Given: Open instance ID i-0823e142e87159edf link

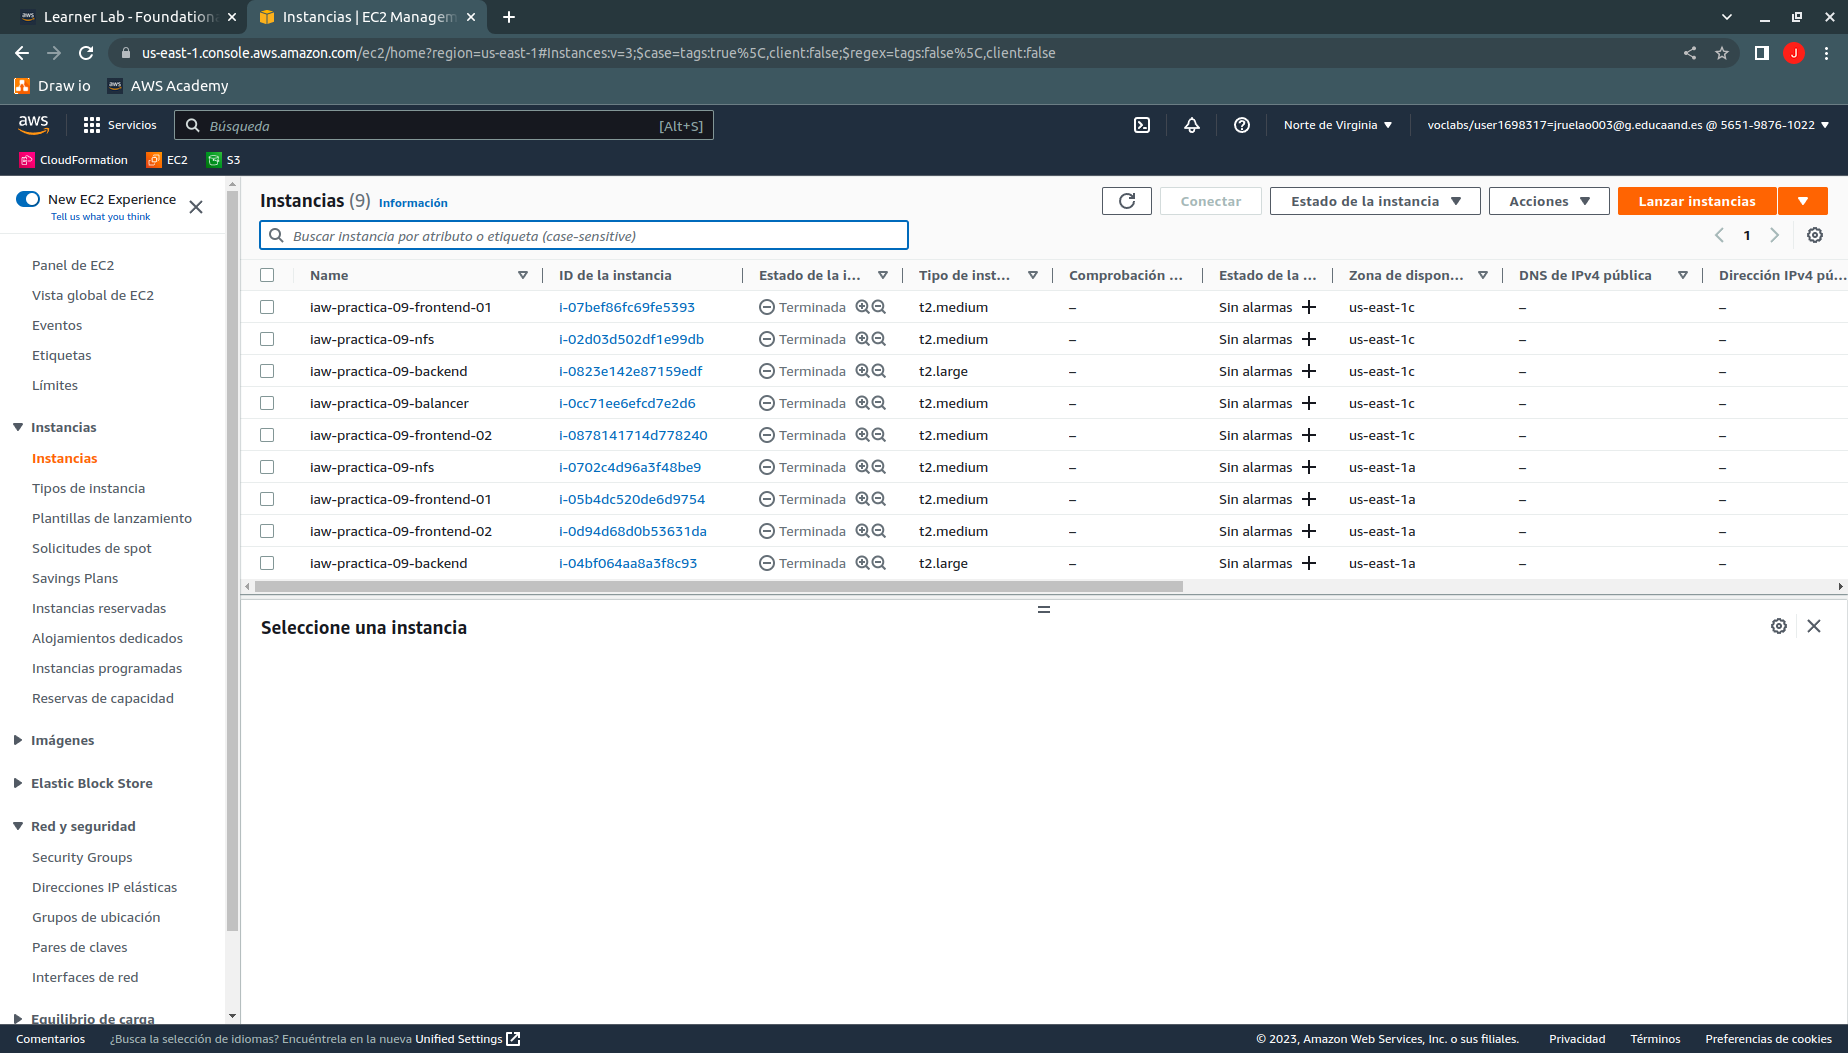Looking at the screenshot, I should (x=630, y=371).
